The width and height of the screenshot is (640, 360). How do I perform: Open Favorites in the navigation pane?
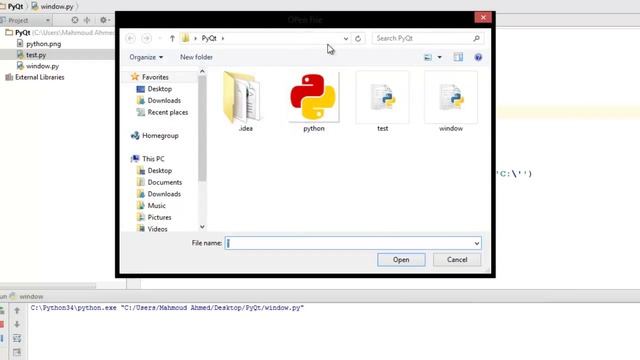click(155, 77)
